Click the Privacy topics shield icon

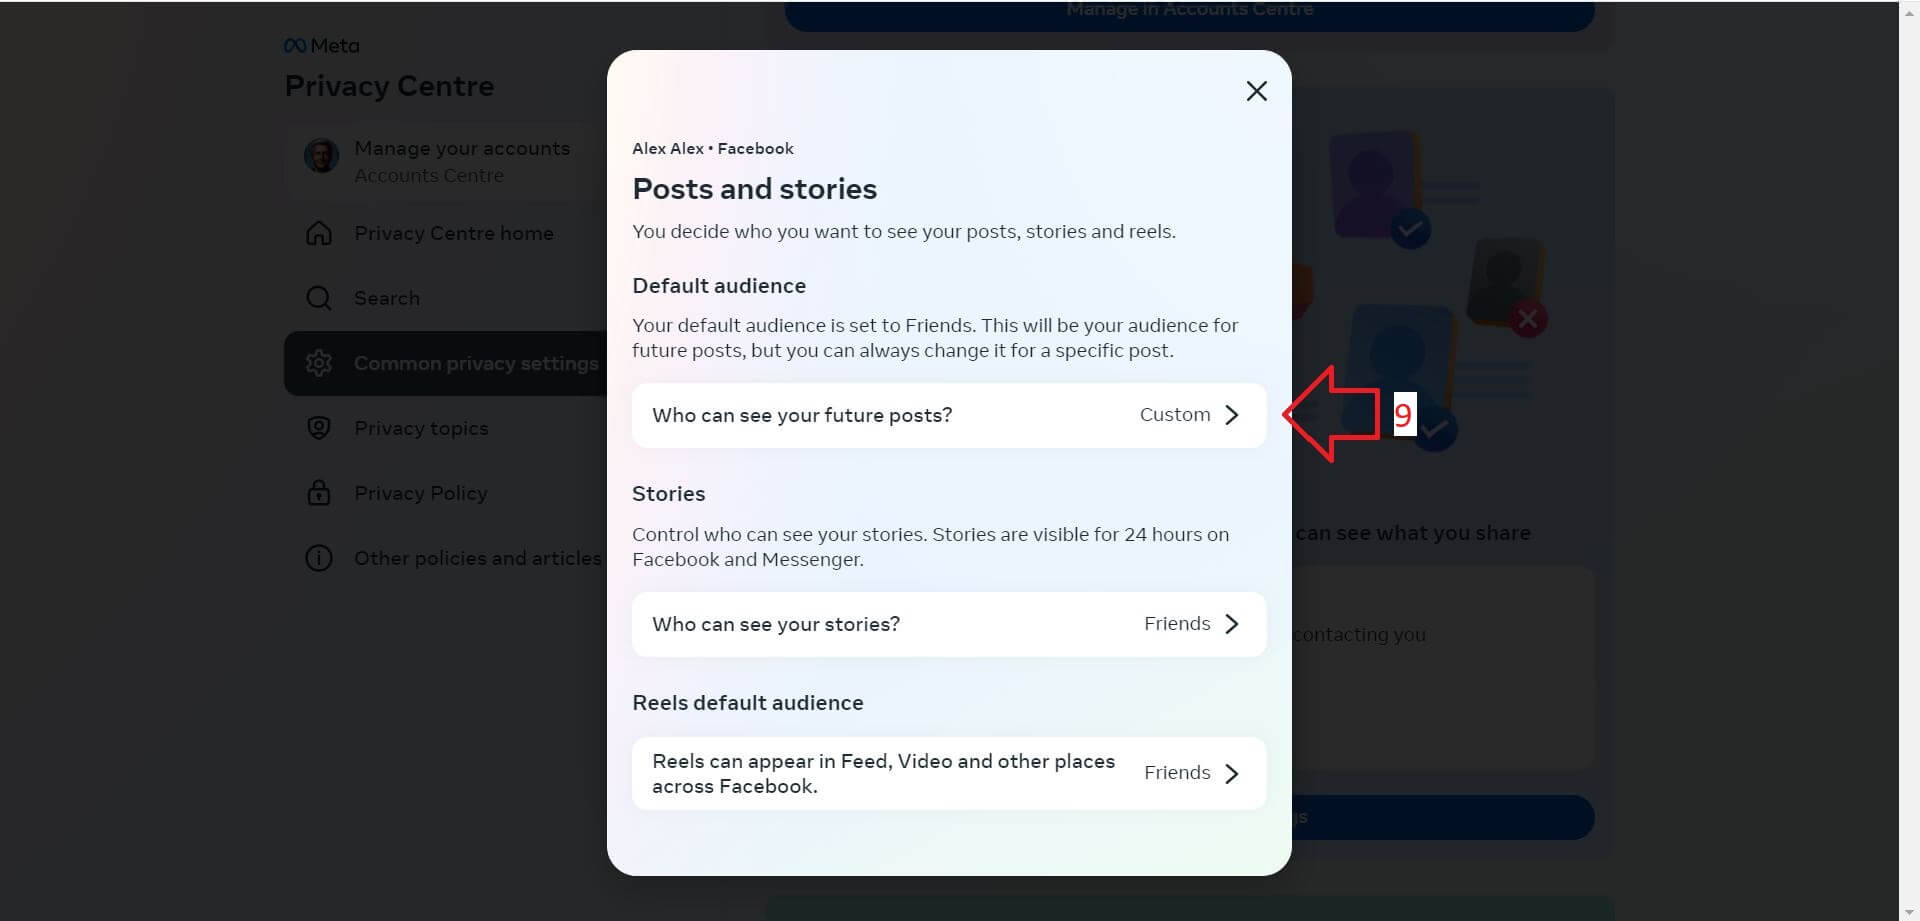[319, 428]
